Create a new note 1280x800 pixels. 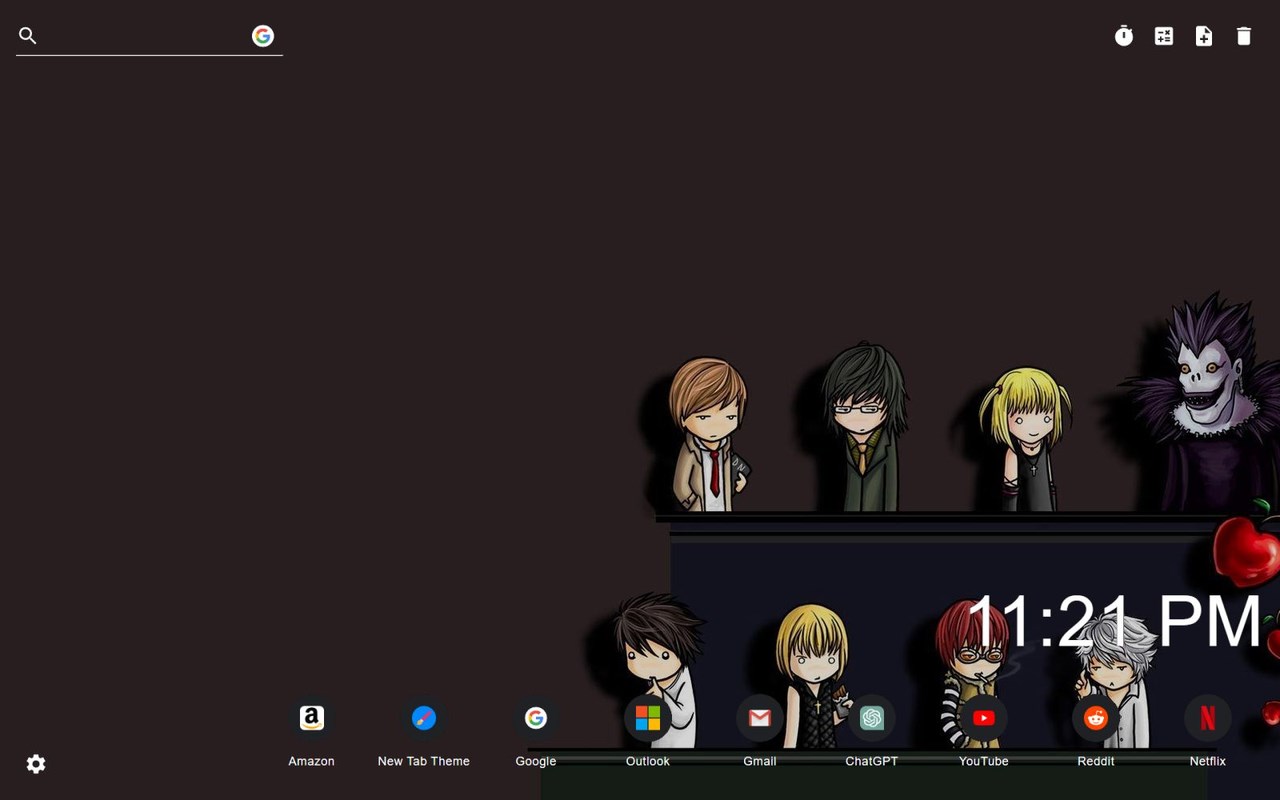1204,36
